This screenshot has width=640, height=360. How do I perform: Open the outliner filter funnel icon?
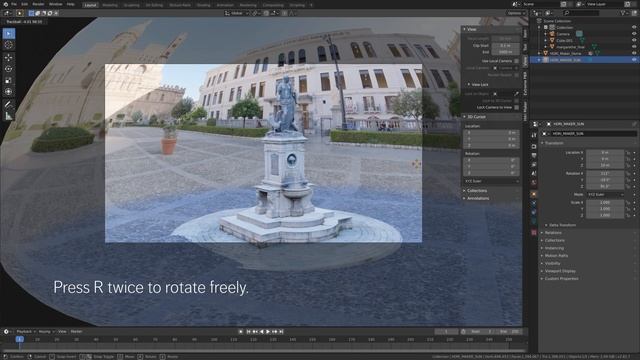(623, 13)
